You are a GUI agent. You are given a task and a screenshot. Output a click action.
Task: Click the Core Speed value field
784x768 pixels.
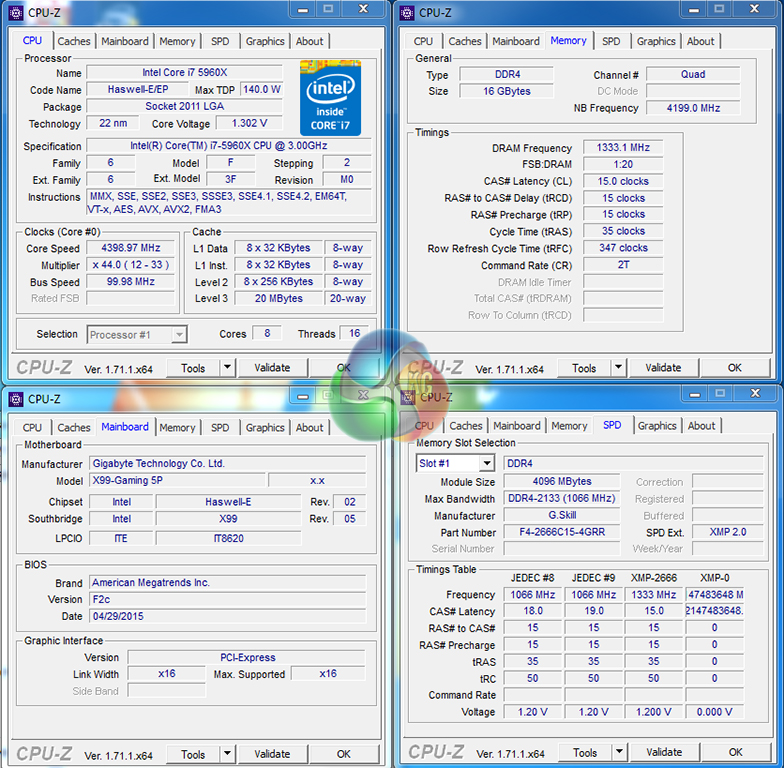(x=130, y=248)
